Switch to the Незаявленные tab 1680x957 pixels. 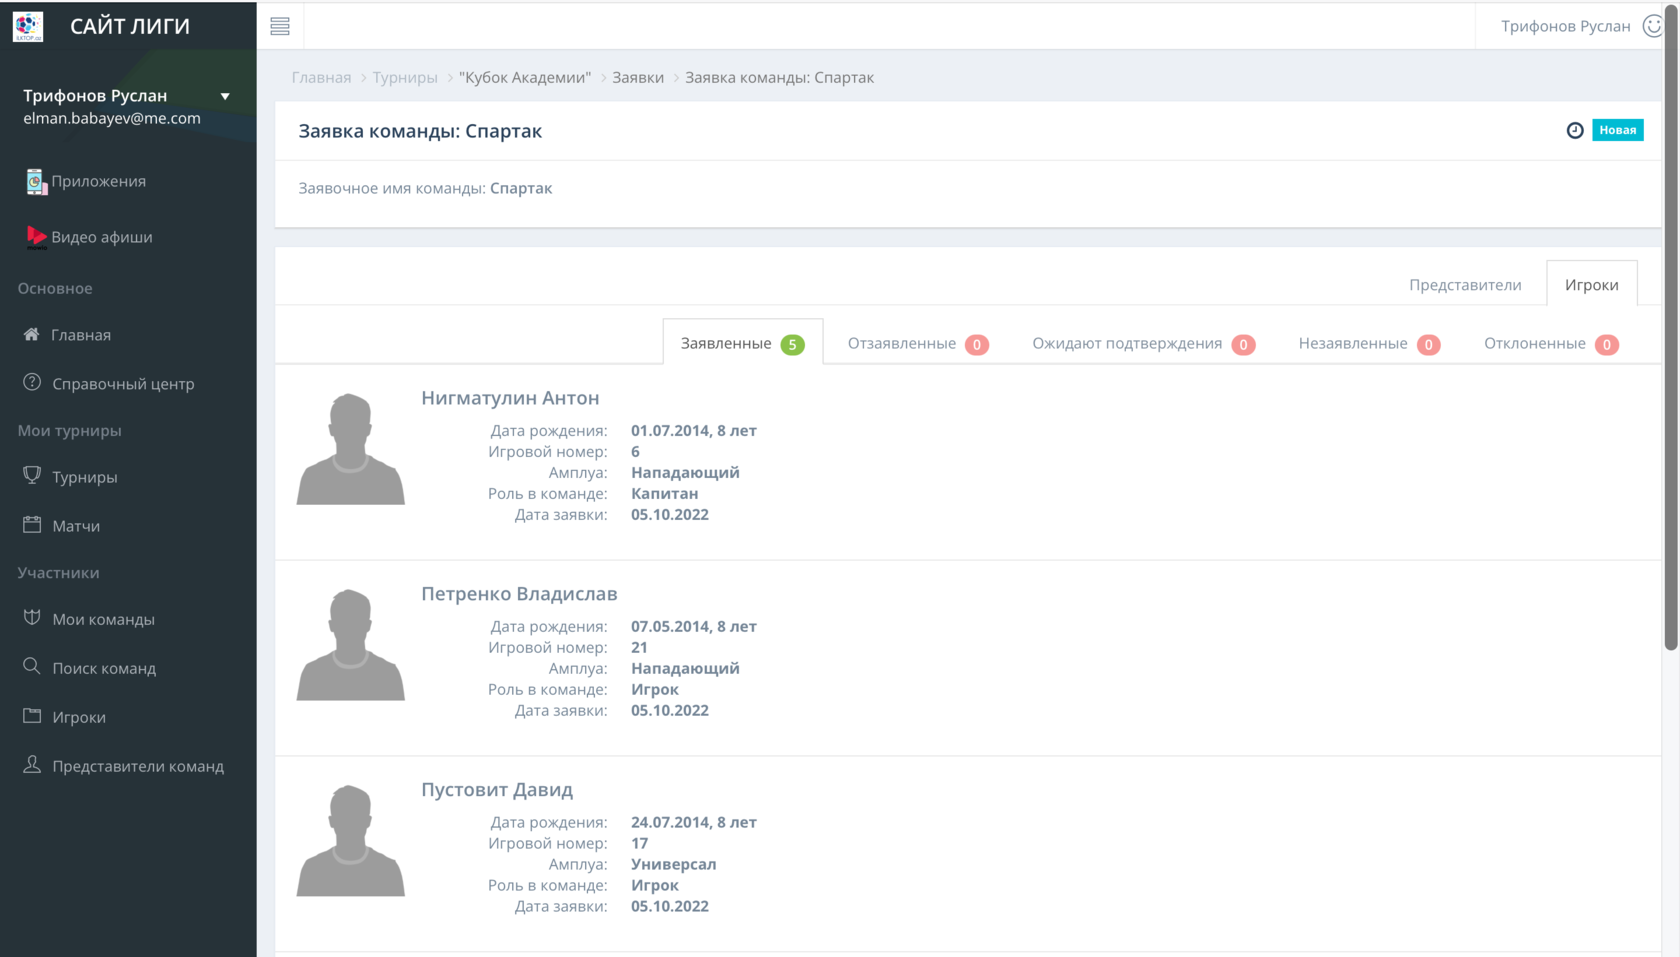1369,343
